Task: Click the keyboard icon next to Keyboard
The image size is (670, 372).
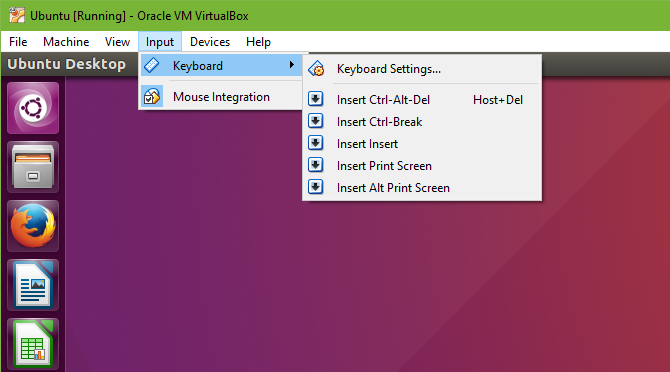Action: click(152, 65)
